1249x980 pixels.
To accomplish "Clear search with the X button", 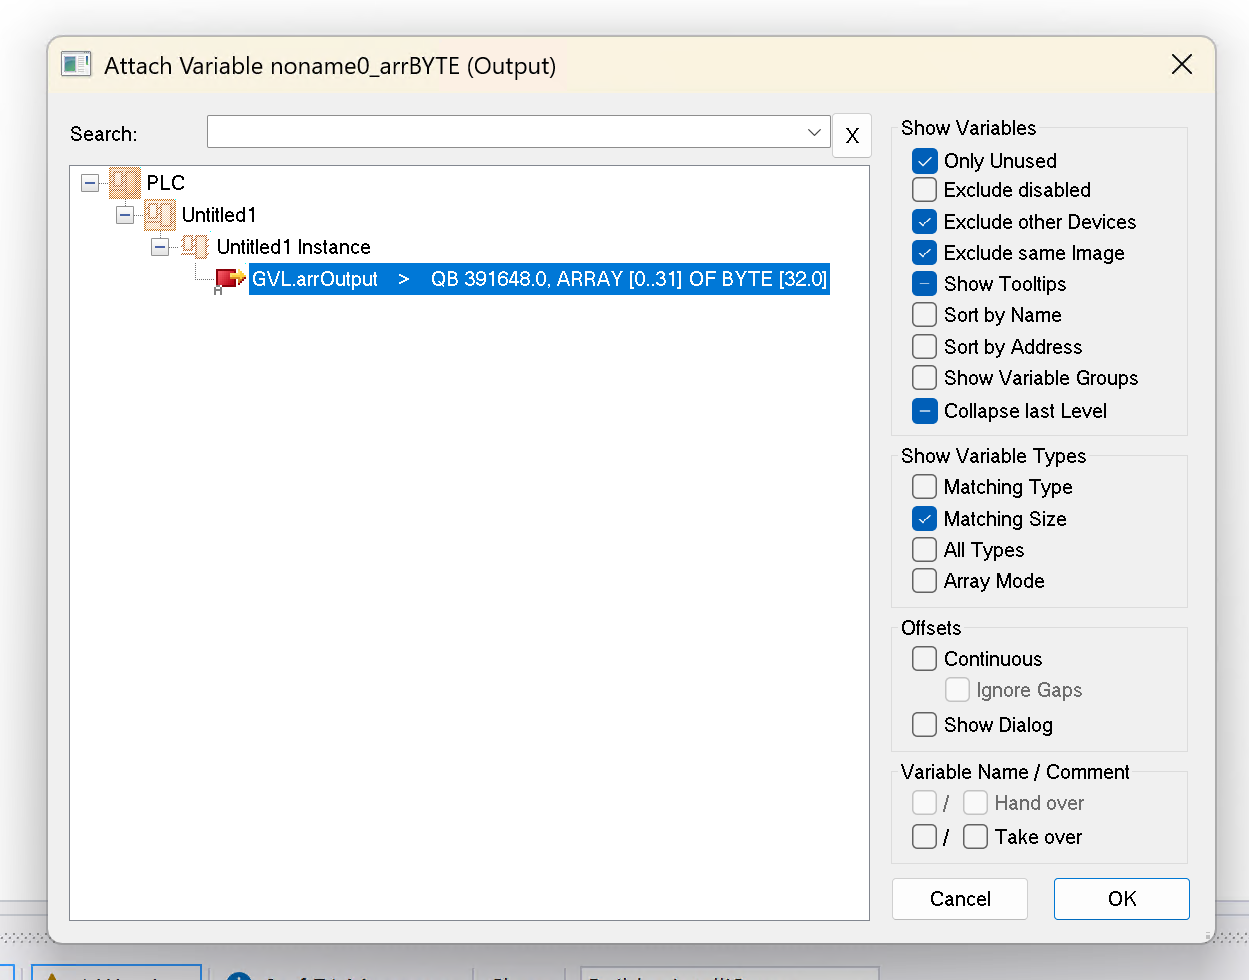I will (x=852, y=135).
